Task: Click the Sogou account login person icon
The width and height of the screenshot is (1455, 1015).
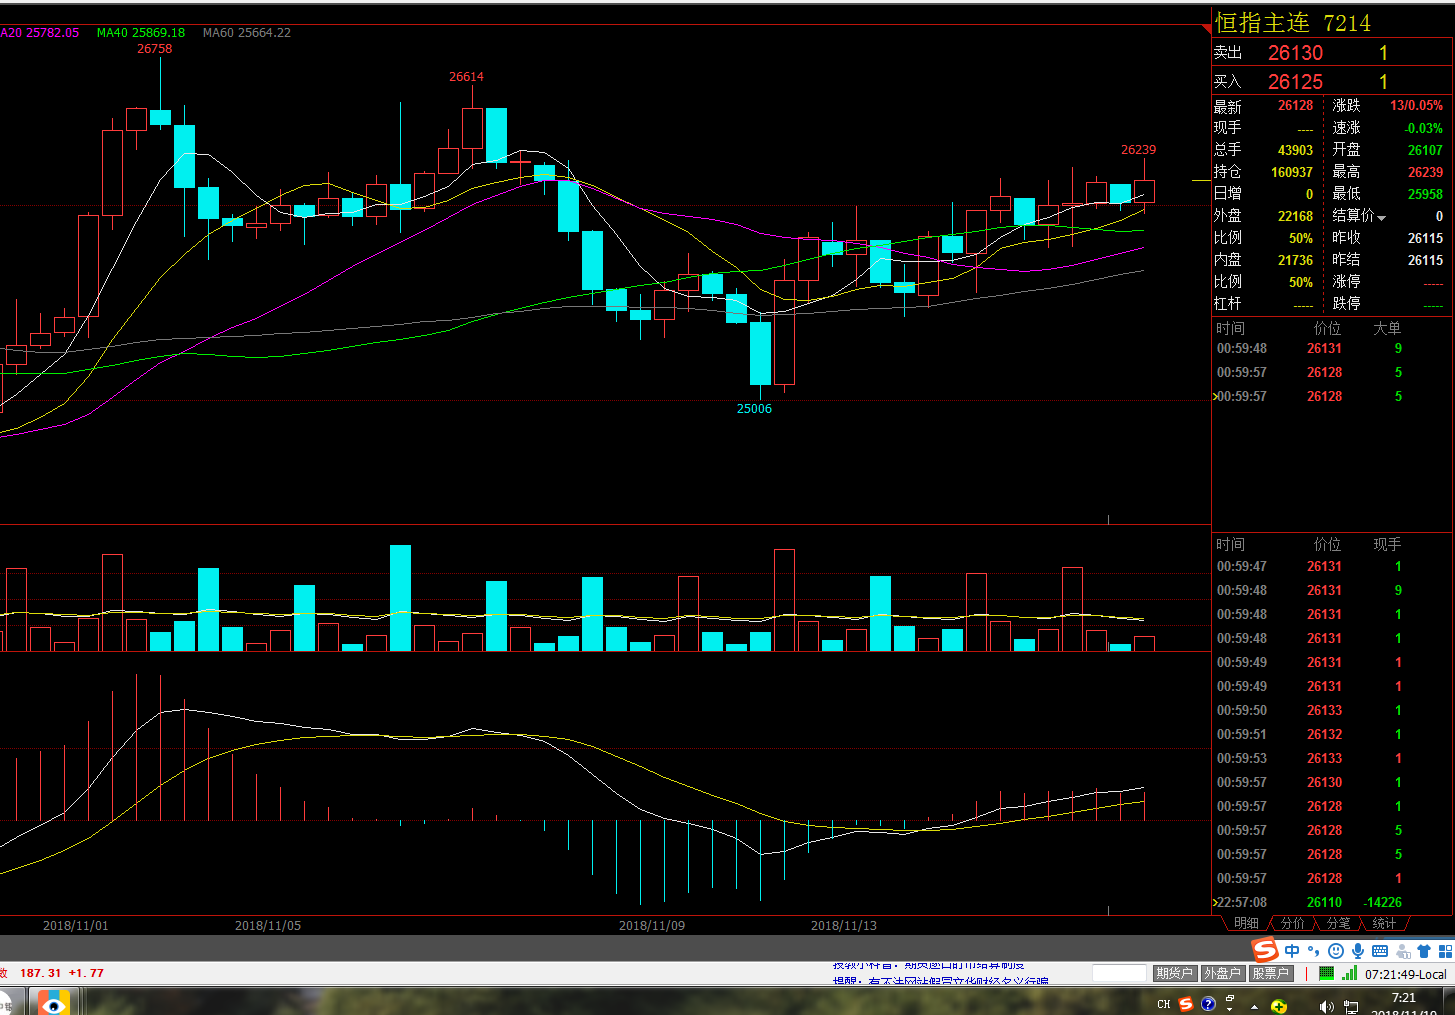Action: tap(1402, 951)
